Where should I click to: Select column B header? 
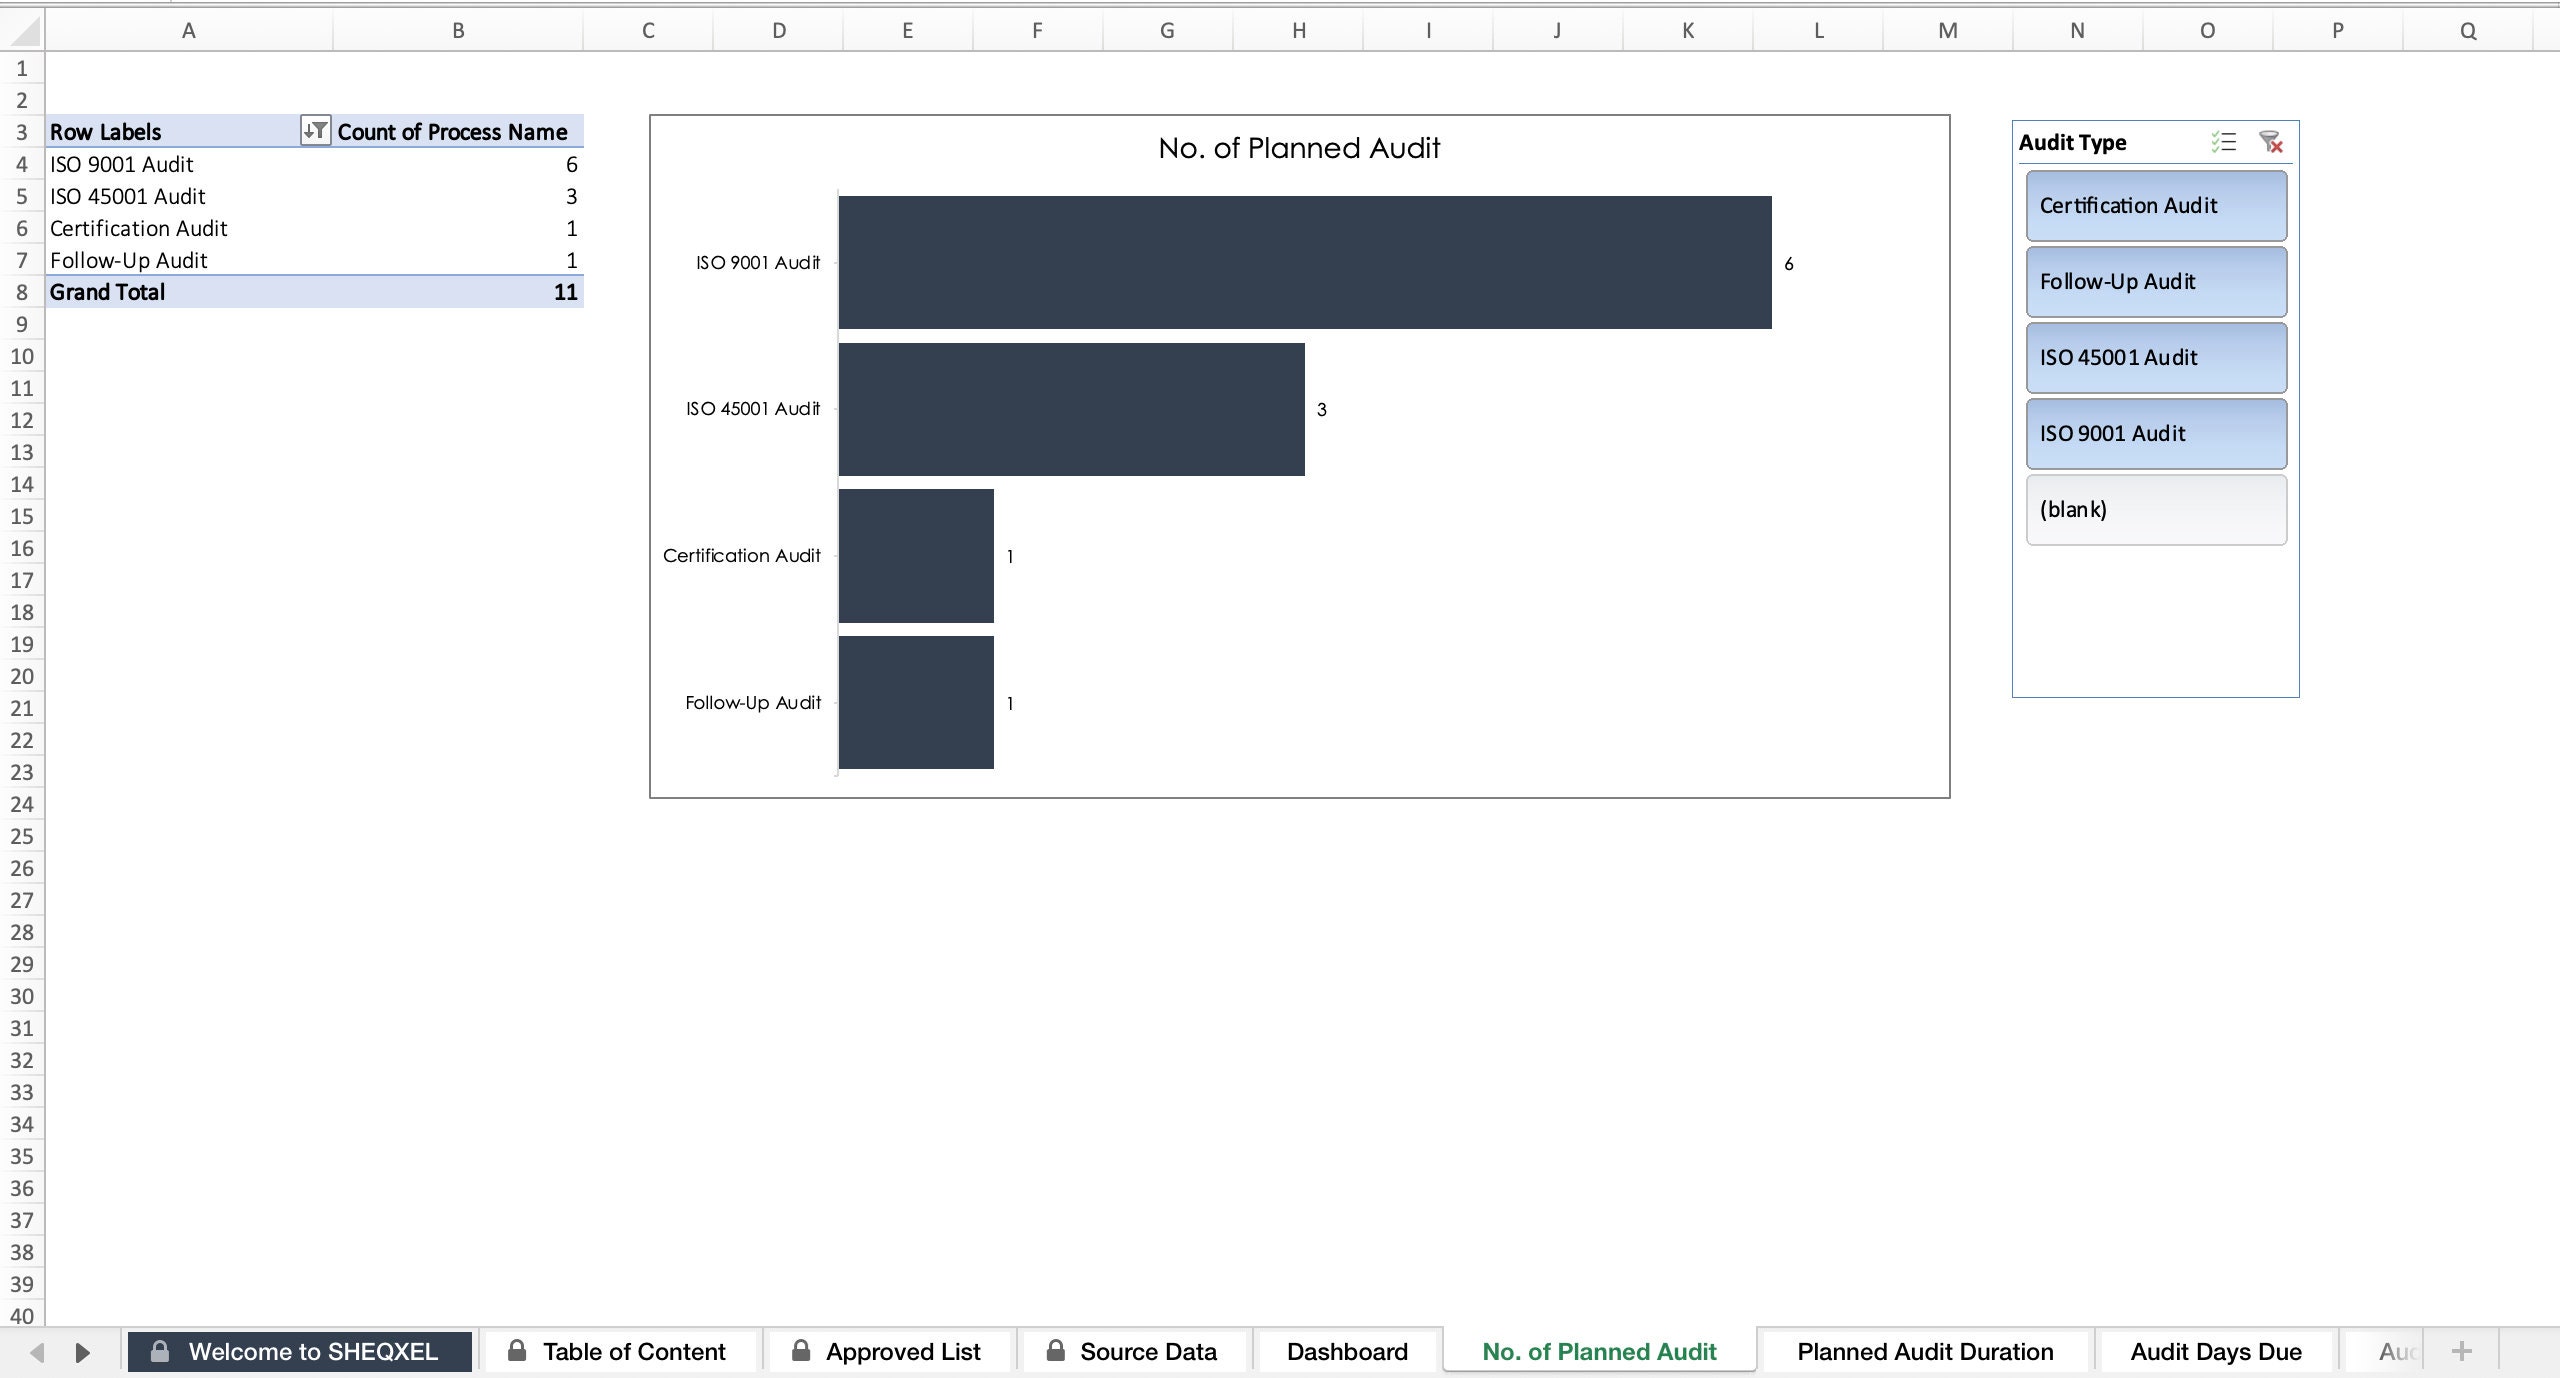click(x=458, y=31)
